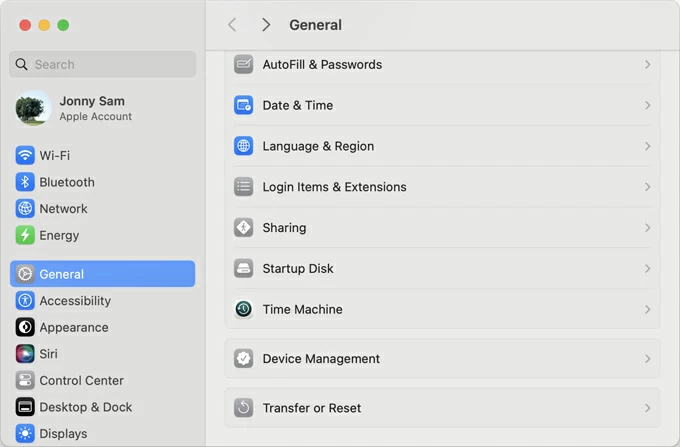680x447 pixels.
Task: Select the Energy lightning icon
Action: 25,236
